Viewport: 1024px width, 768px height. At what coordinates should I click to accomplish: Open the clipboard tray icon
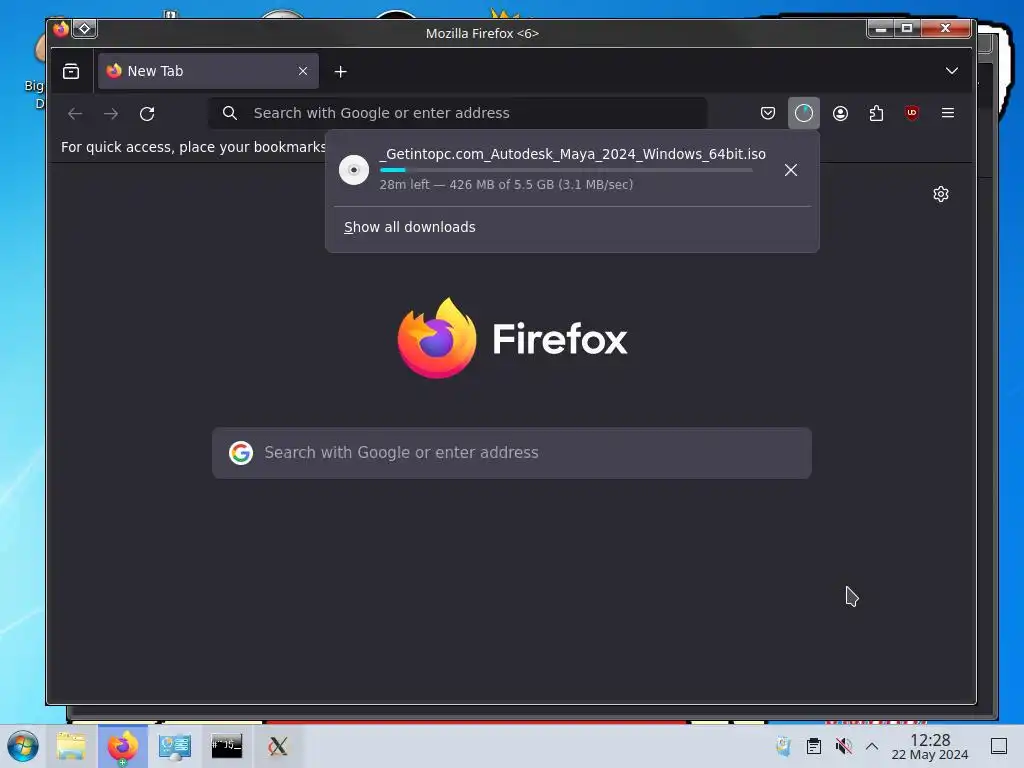point(814,746)
